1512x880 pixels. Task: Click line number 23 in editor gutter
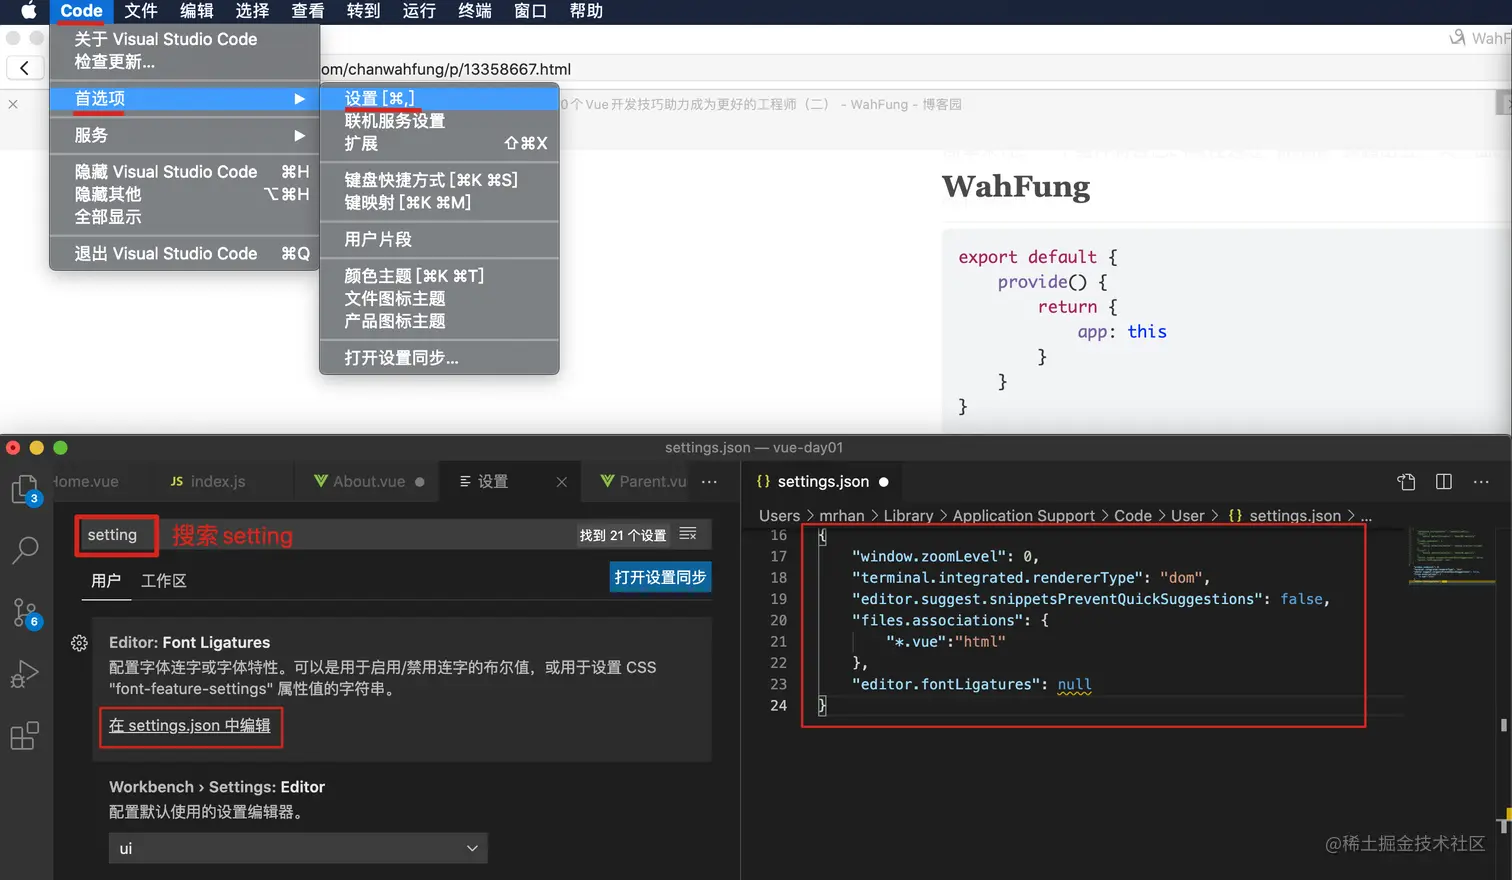coord(778,684)
